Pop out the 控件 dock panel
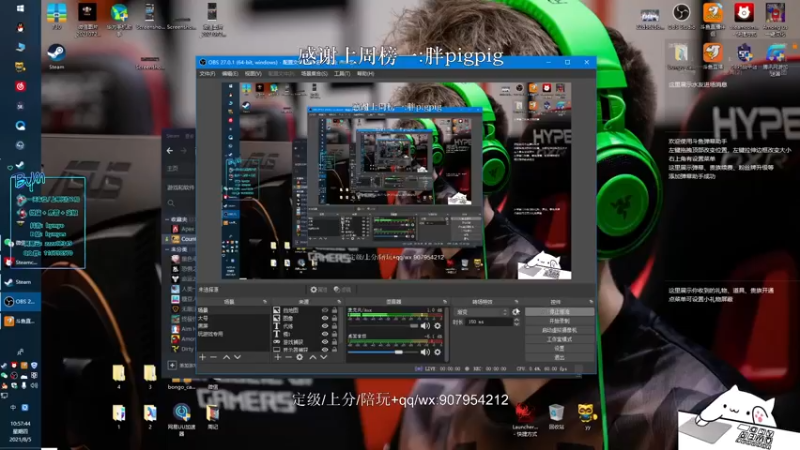Screen dimensions: 800x450 (591, 302)
